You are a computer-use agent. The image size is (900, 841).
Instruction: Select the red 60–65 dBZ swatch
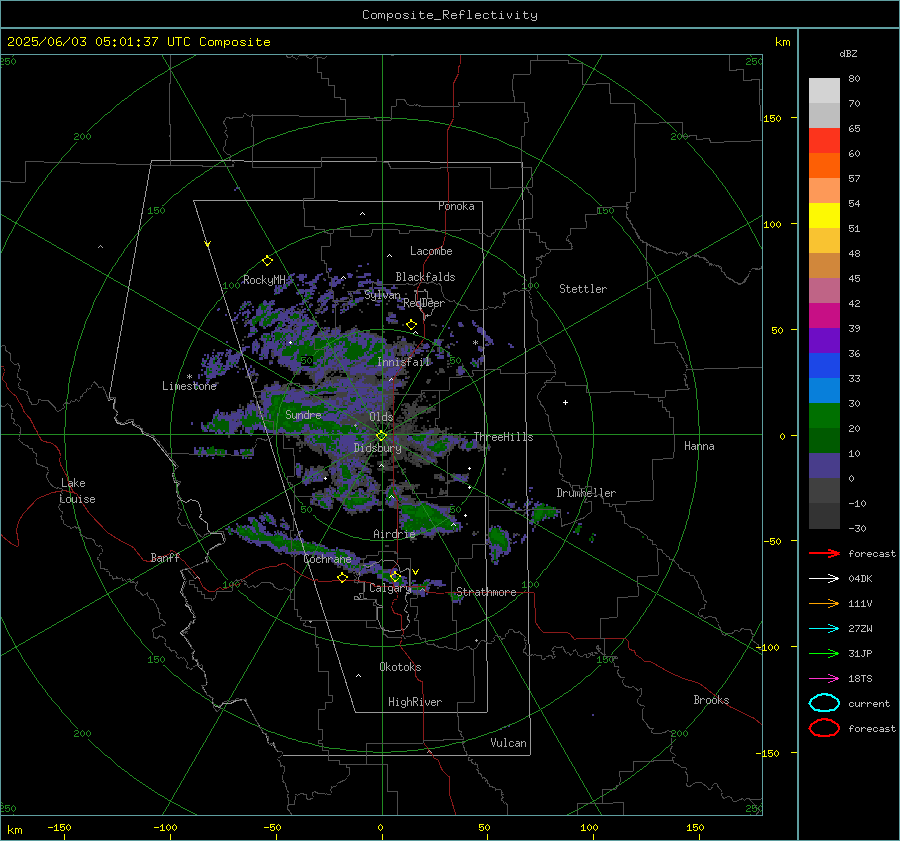pyautogui.click(x=824, y=140)
